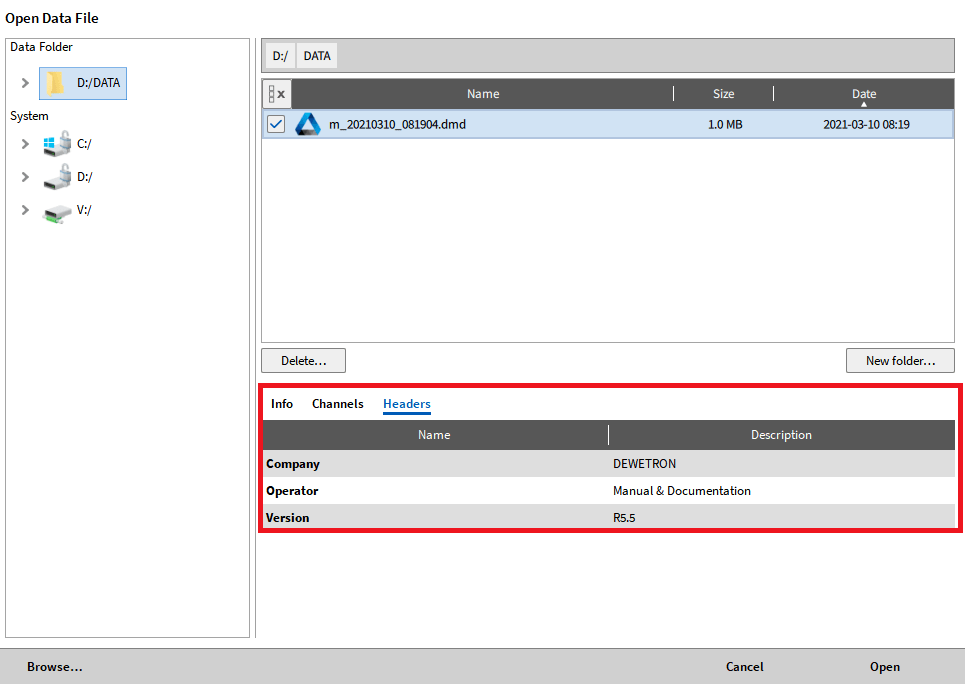
Task: Navigate to DATA breadcrumb segment
Action: click(317, 56)
